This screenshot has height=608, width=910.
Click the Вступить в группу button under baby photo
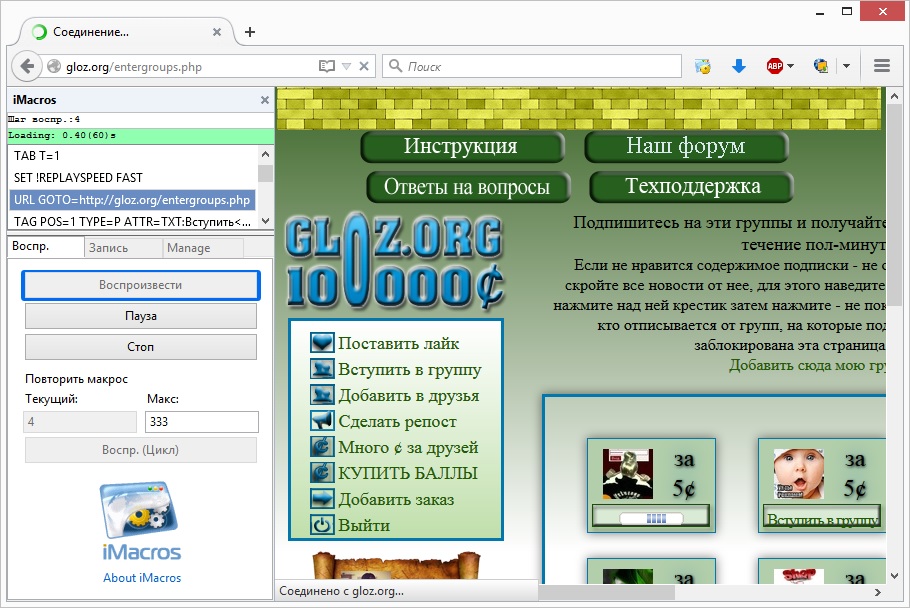(x=823, y=518)
